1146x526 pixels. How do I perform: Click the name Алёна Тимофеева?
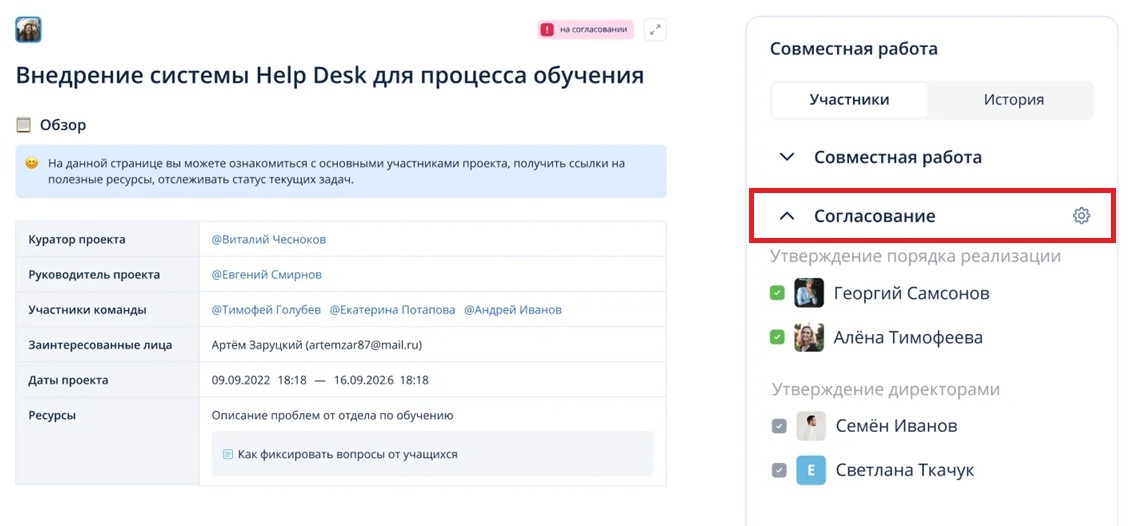(x=908, y=338)
